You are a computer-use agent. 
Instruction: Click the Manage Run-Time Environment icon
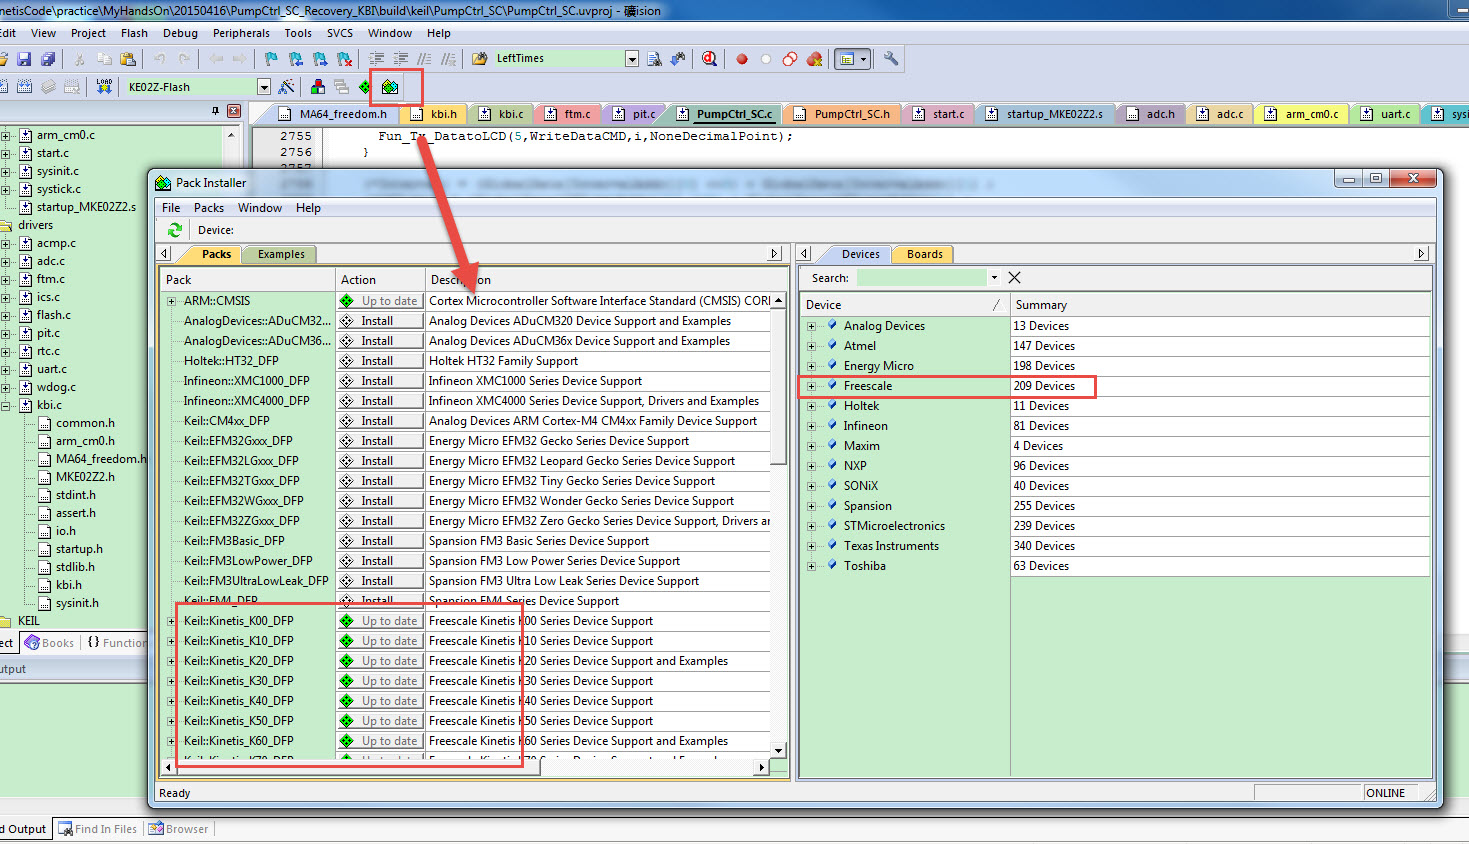pyautogui.click(x=366, y=87)
